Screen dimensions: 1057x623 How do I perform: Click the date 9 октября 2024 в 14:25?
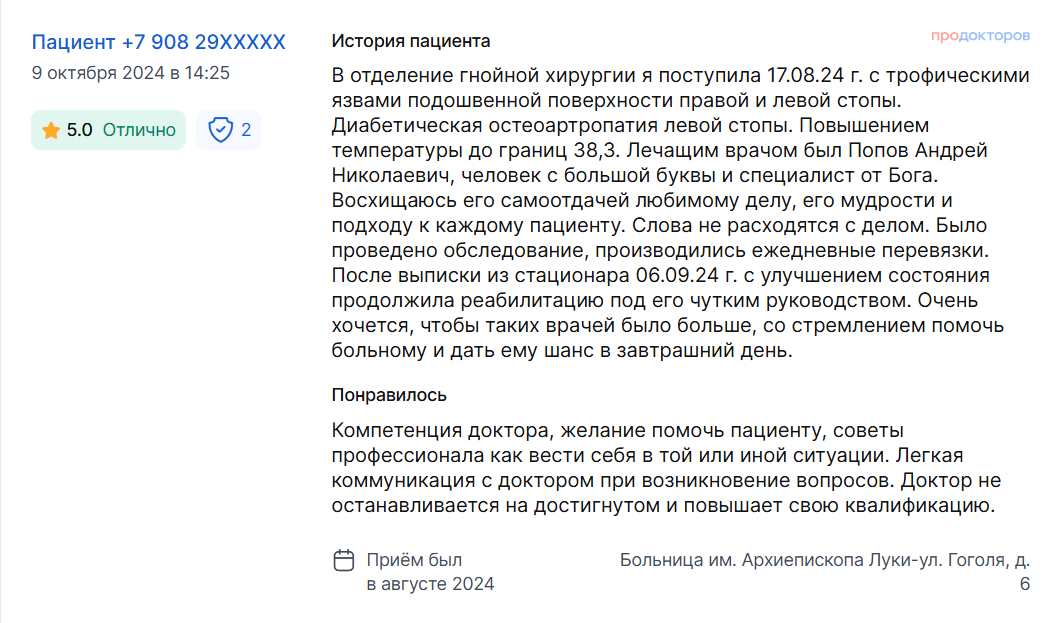131,73
